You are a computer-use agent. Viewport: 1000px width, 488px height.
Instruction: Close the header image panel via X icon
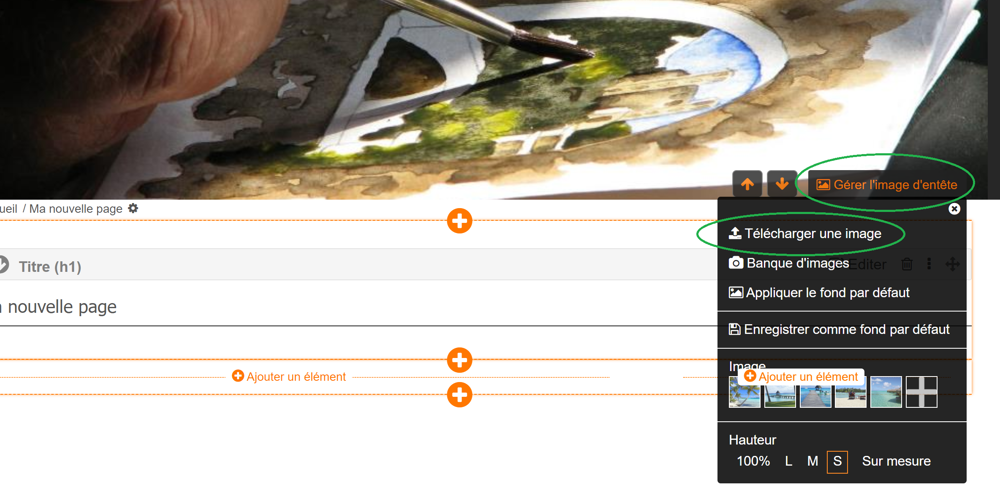click(x=954, y=209)
